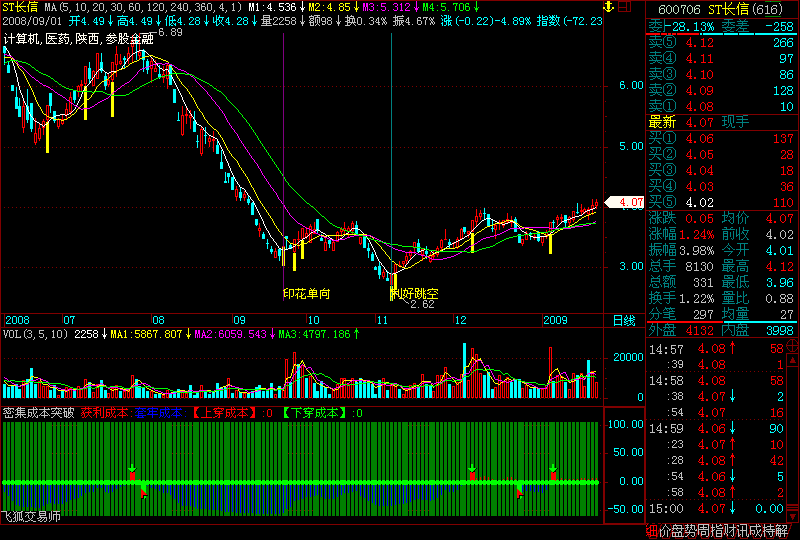
Task: Click the 2.62 low price label on the chart
Action: (422, 304)
